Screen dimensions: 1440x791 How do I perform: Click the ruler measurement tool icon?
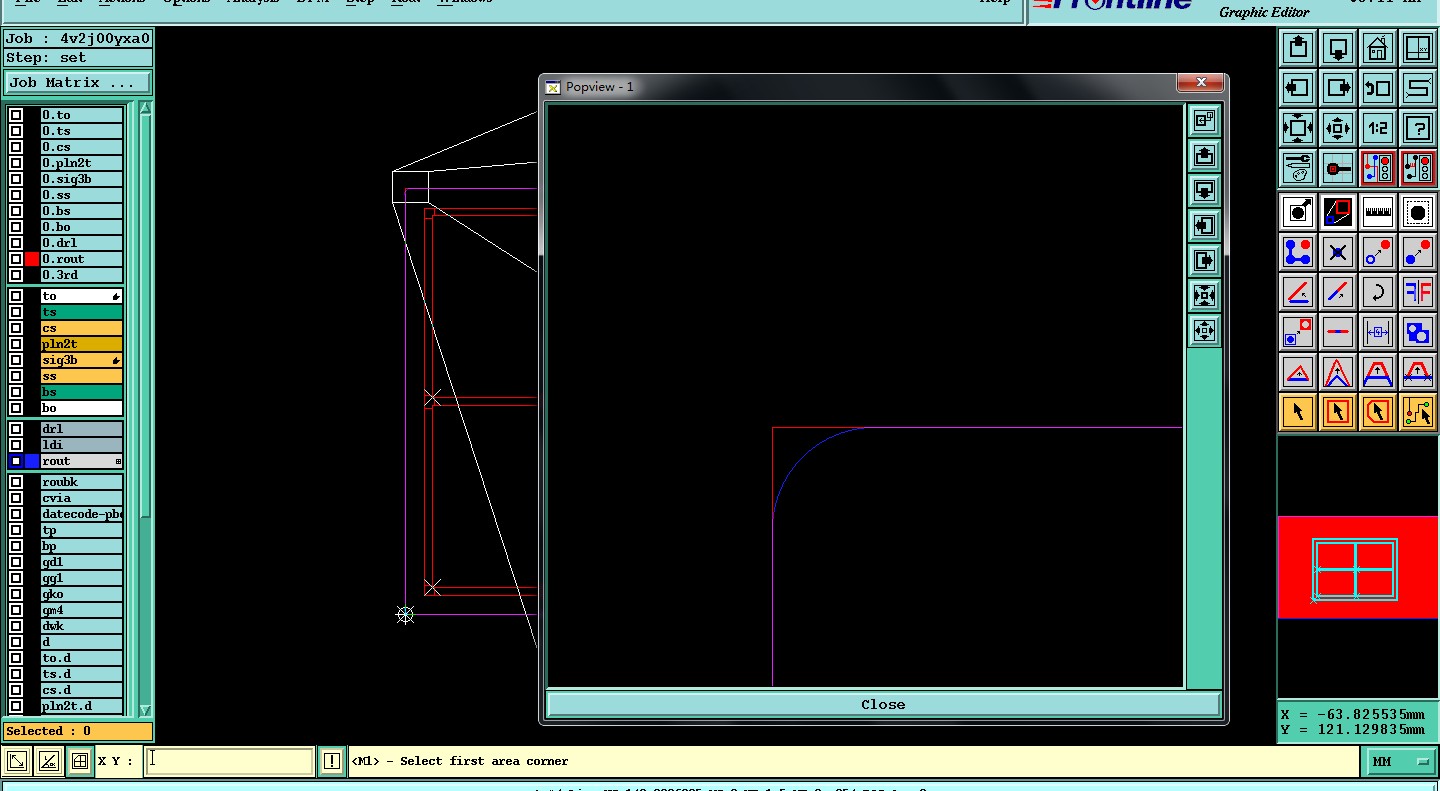tap(1378, 212)
